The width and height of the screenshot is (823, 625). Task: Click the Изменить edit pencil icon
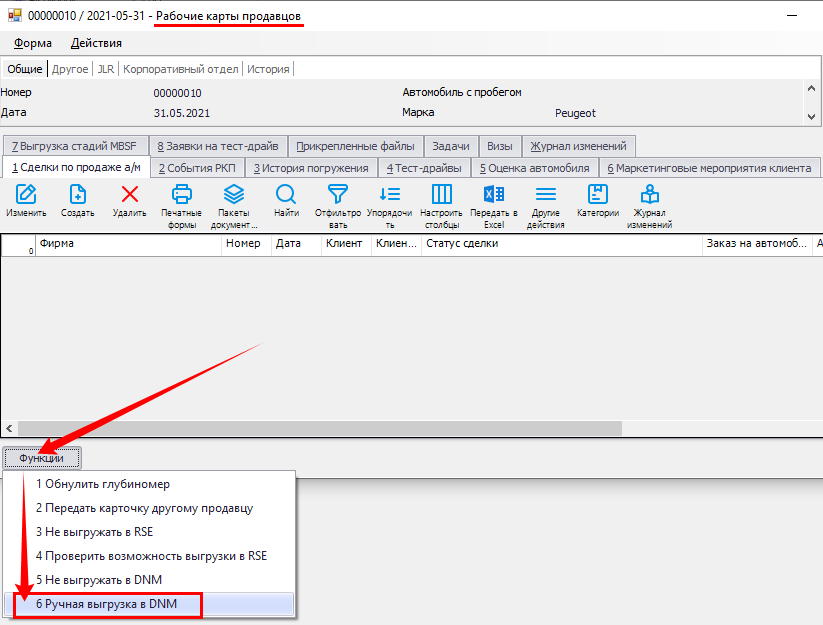(25, 195)
